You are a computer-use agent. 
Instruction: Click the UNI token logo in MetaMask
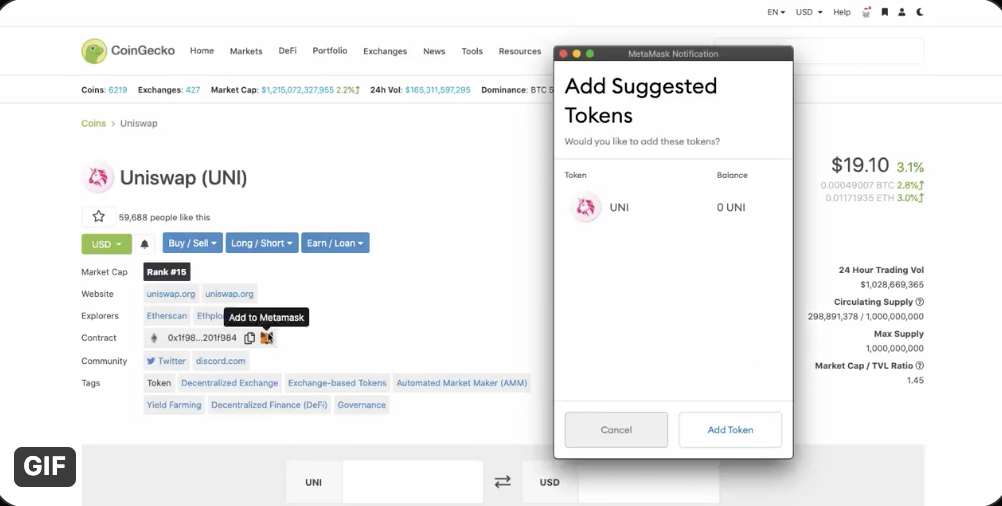click(x=585, y=207)
